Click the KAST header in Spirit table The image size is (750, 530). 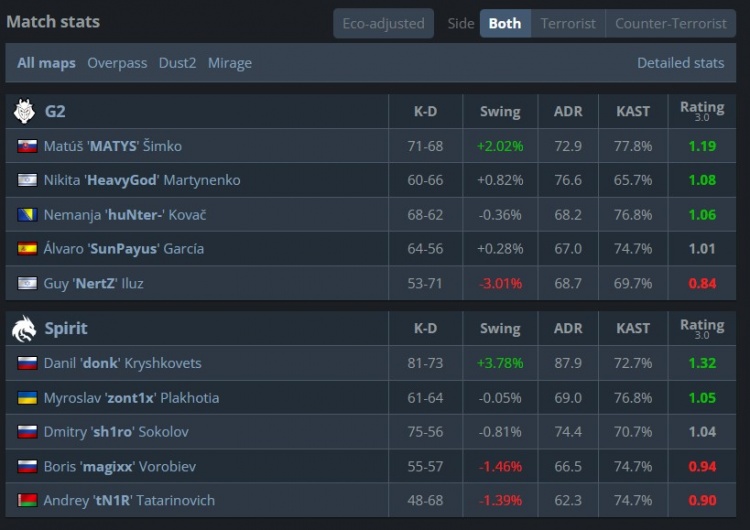(633, 329)
